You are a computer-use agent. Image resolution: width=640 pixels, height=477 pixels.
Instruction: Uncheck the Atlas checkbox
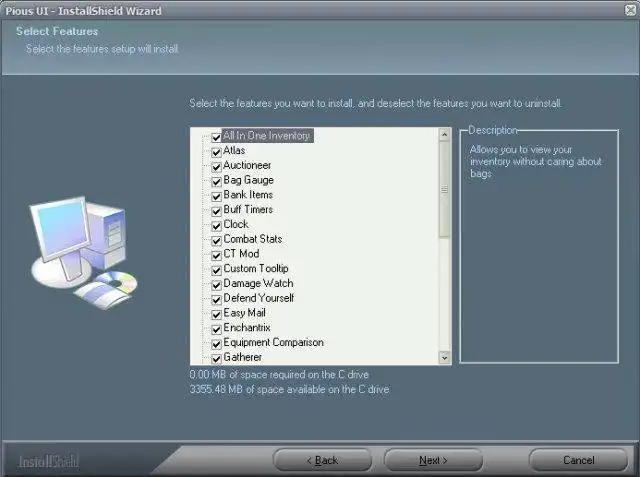(216, 152)
